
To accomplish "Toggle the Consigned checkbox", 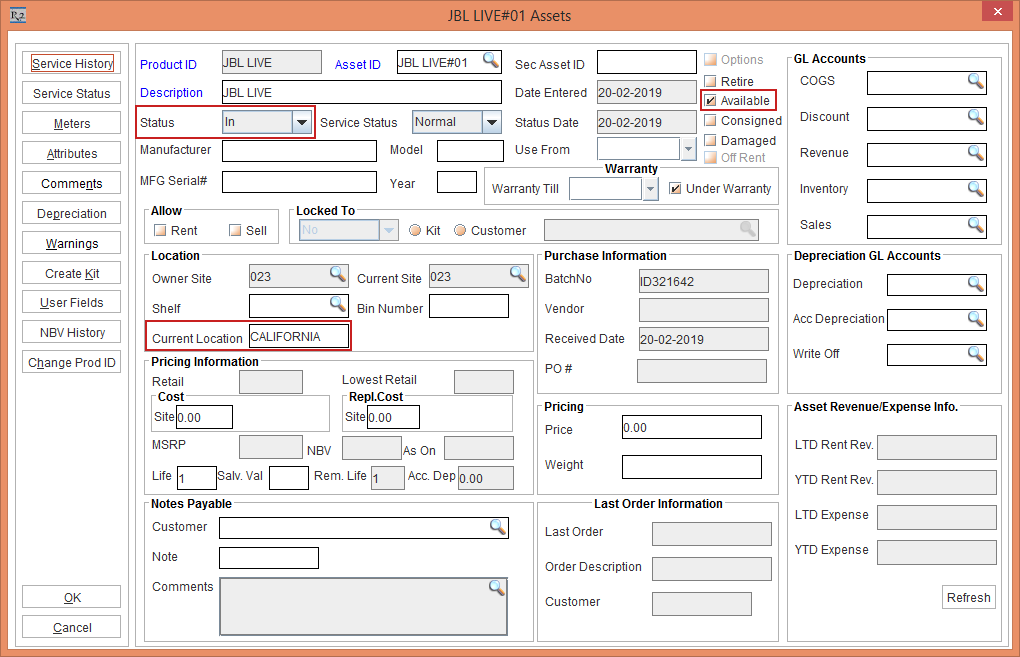I will tap(710, 120).
